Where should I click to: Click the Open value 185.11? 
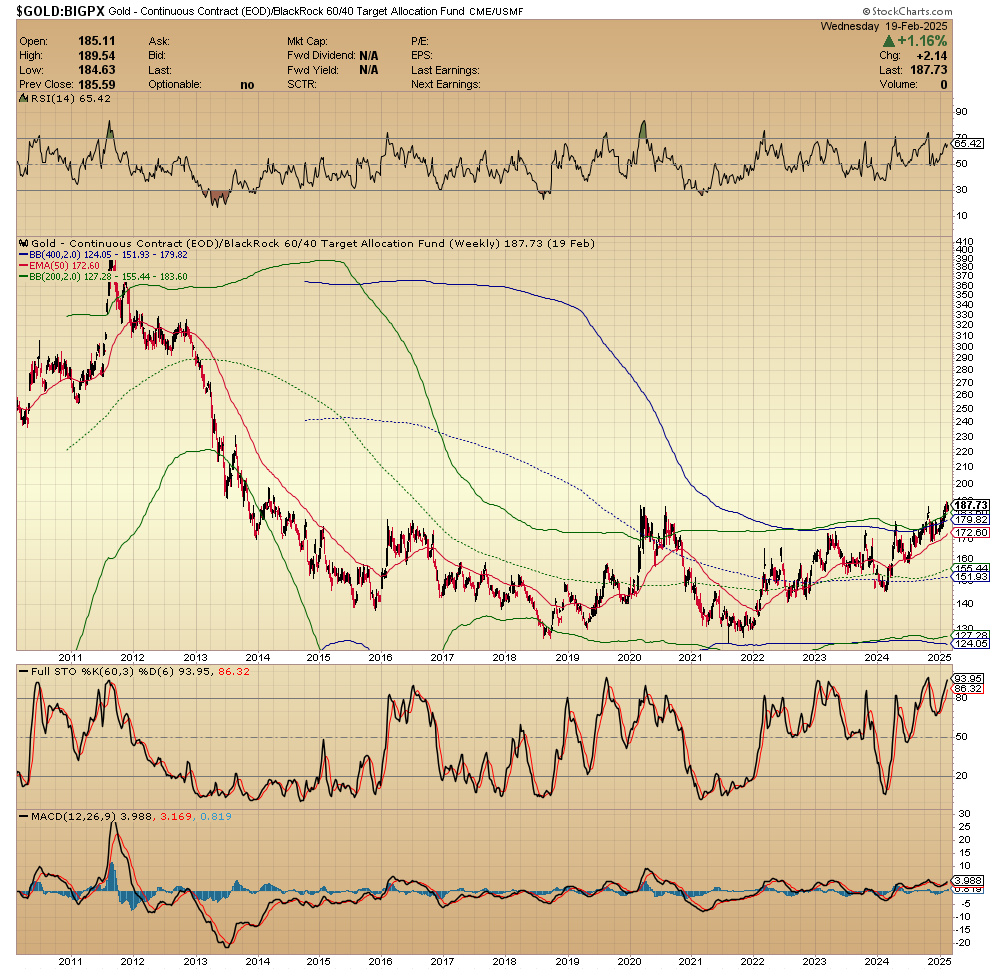(97, 41)
